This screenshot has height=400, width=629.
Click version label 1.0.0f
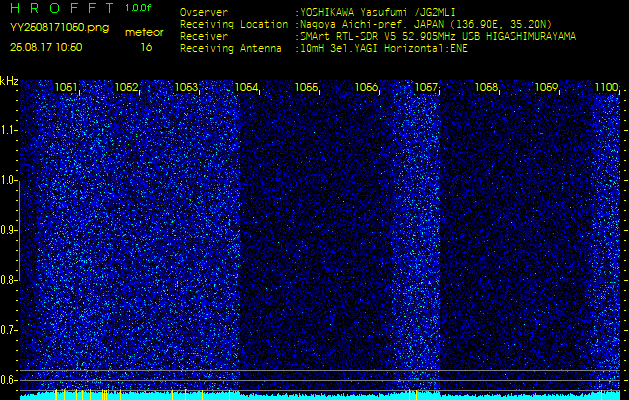pyautogui.click(x=138, y=8)
